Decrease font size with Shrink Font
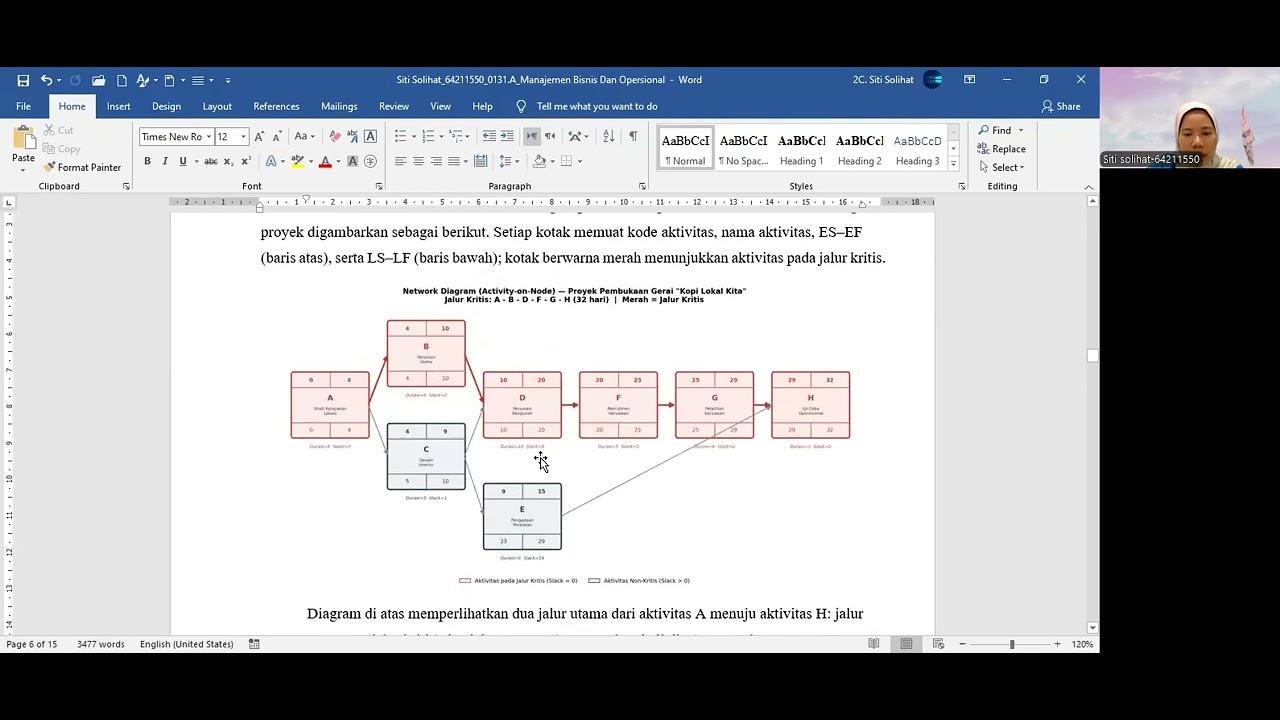Screen dimensions: 1280x720 (277, 136)
